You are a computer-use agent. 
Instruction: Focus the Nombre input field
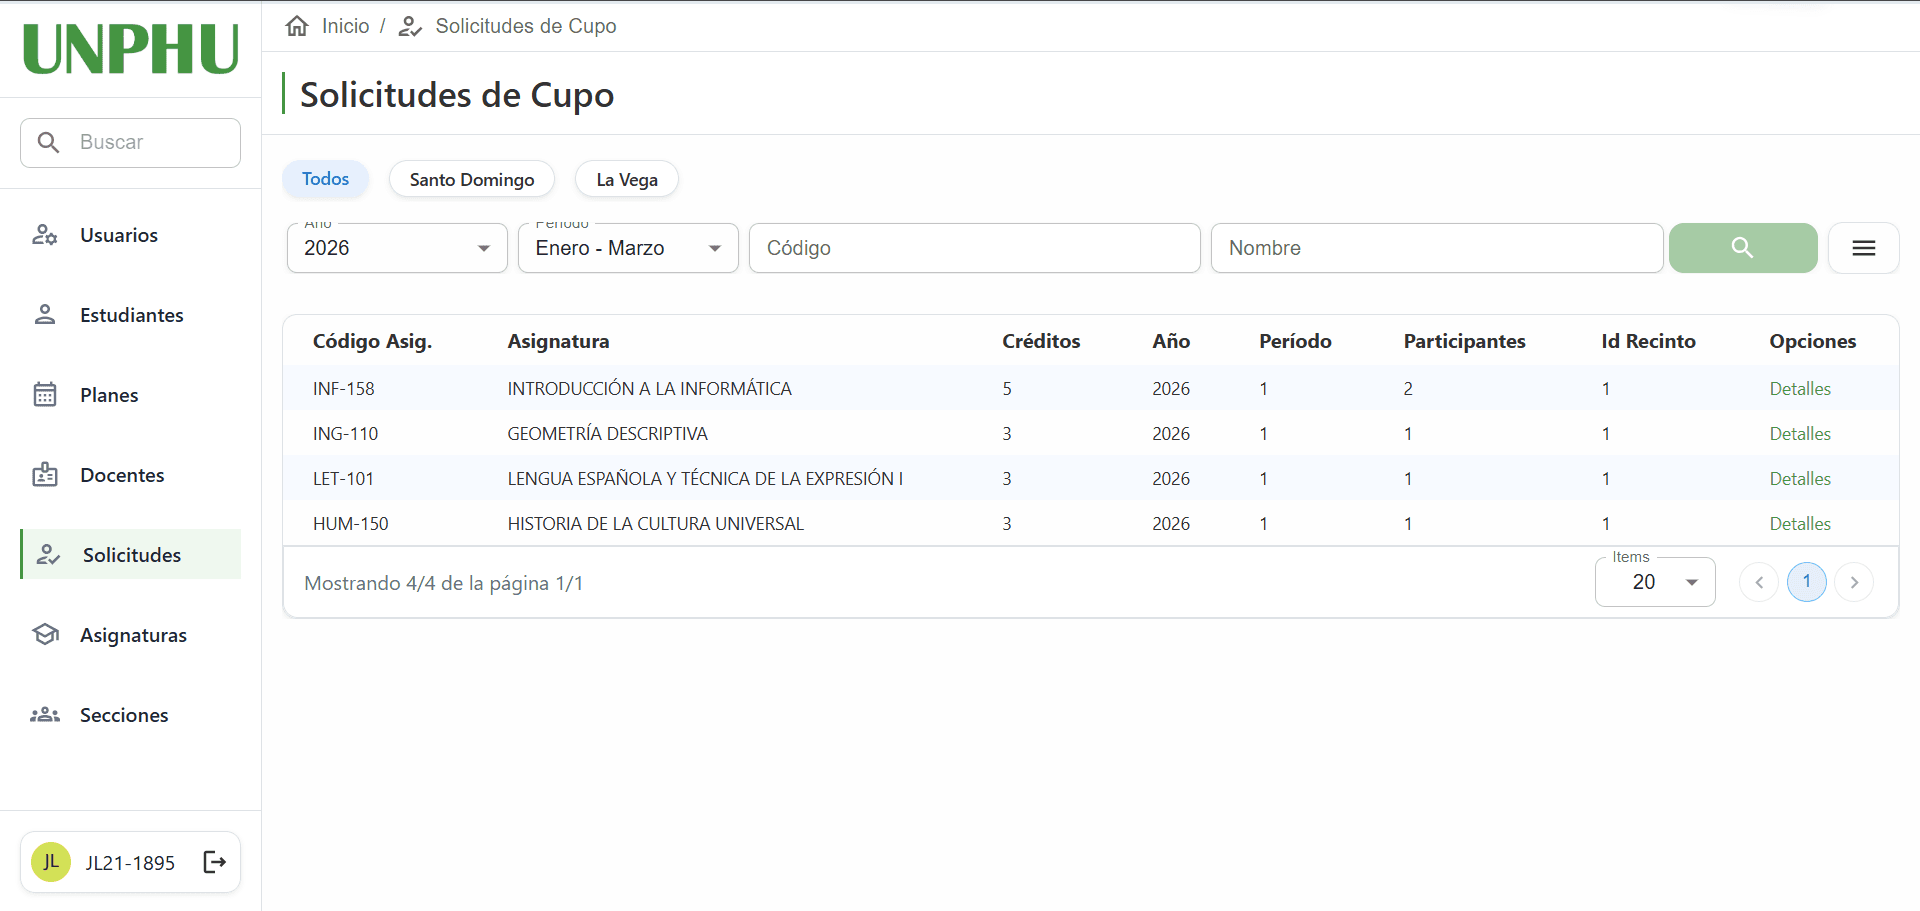pyautogui.click(x=1437, y=248)
